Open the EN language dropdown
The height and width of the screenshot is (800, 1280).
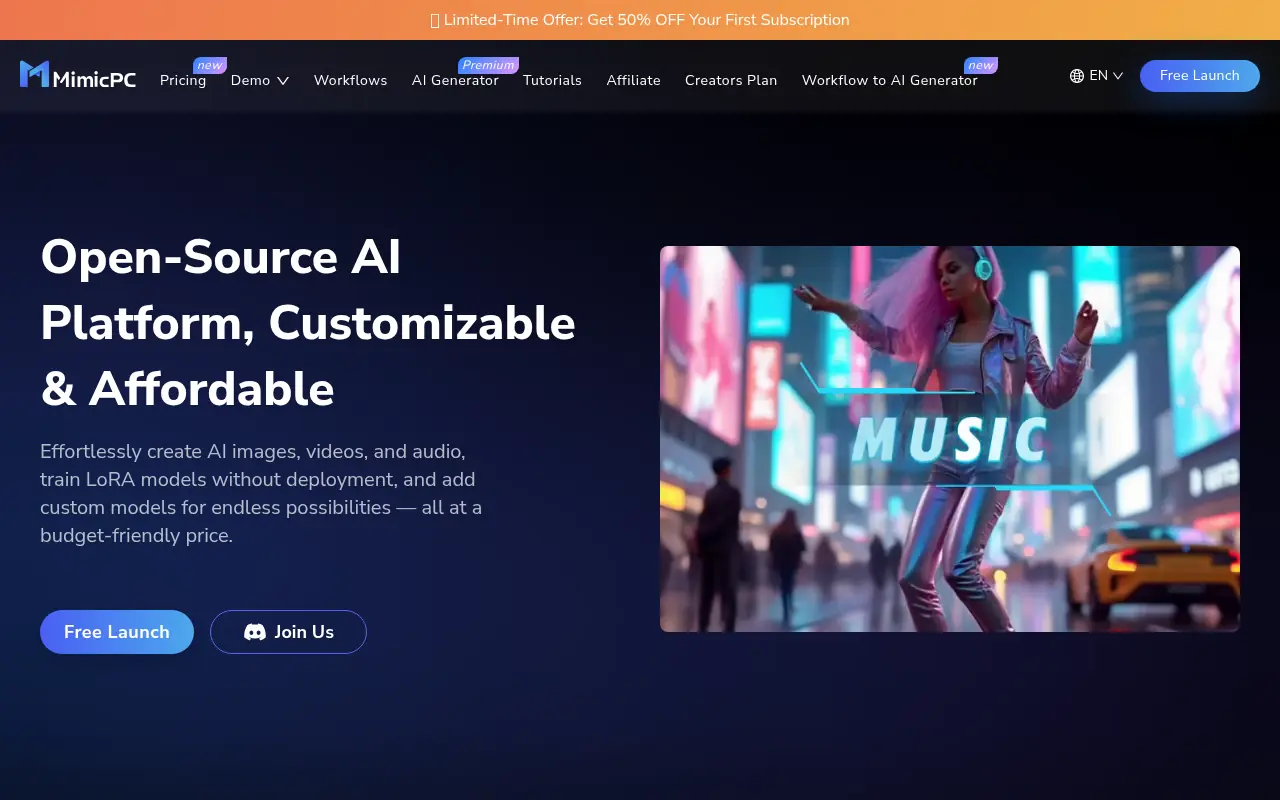click(x=1097, y=75)
